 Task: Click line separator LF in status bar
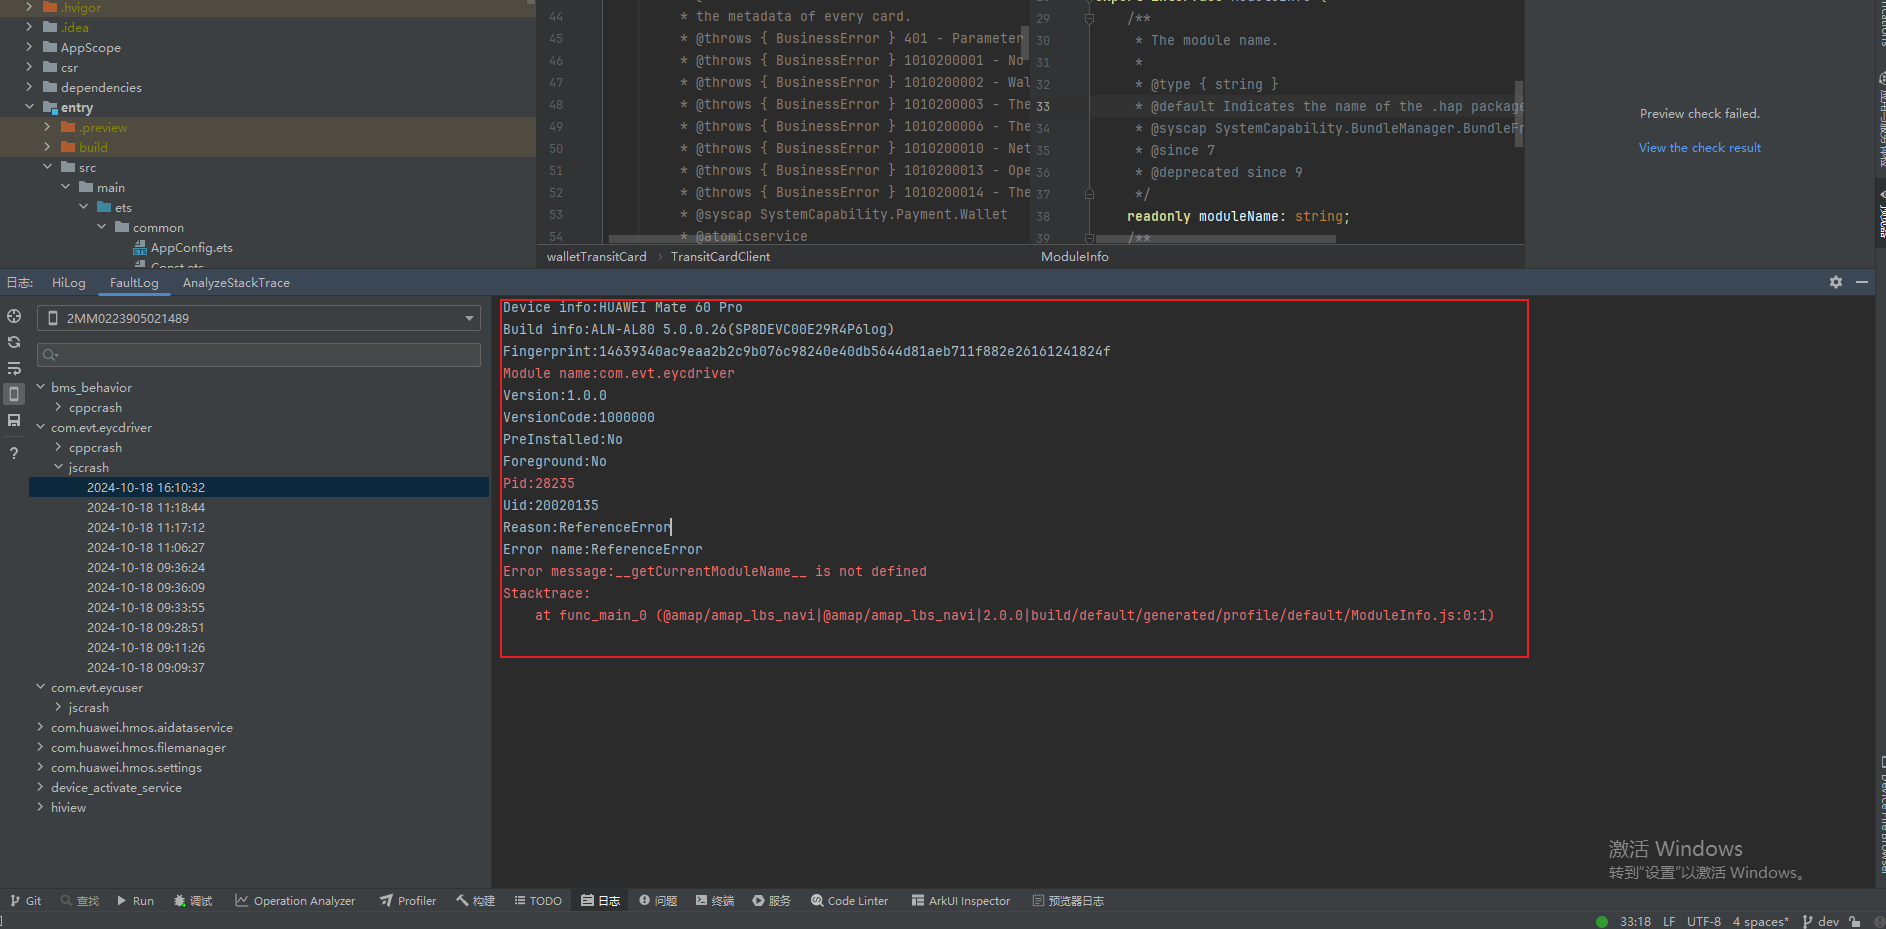click(1669, 921)
